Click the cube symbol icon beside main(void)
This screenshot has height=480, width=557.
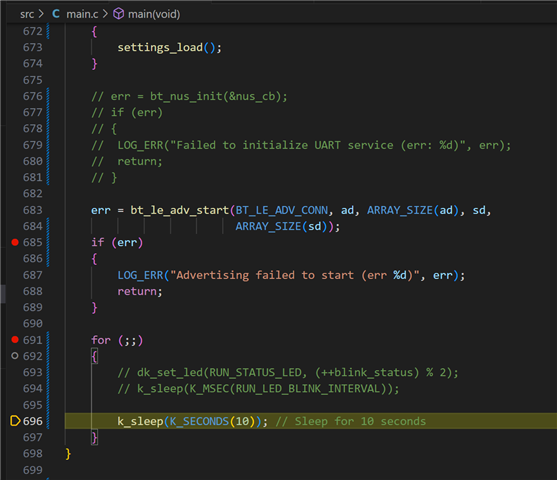tap(119, 14)
